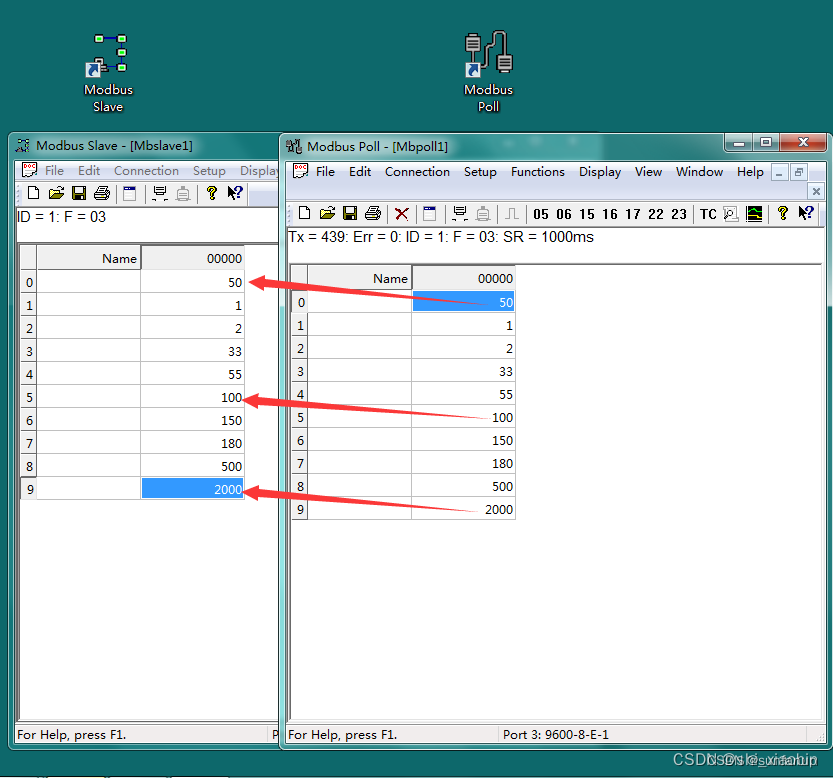Viewport: 833px width, 778px height.
Task: Select value 33 in Modbus Poll row 3
Action: pos(463,371)
